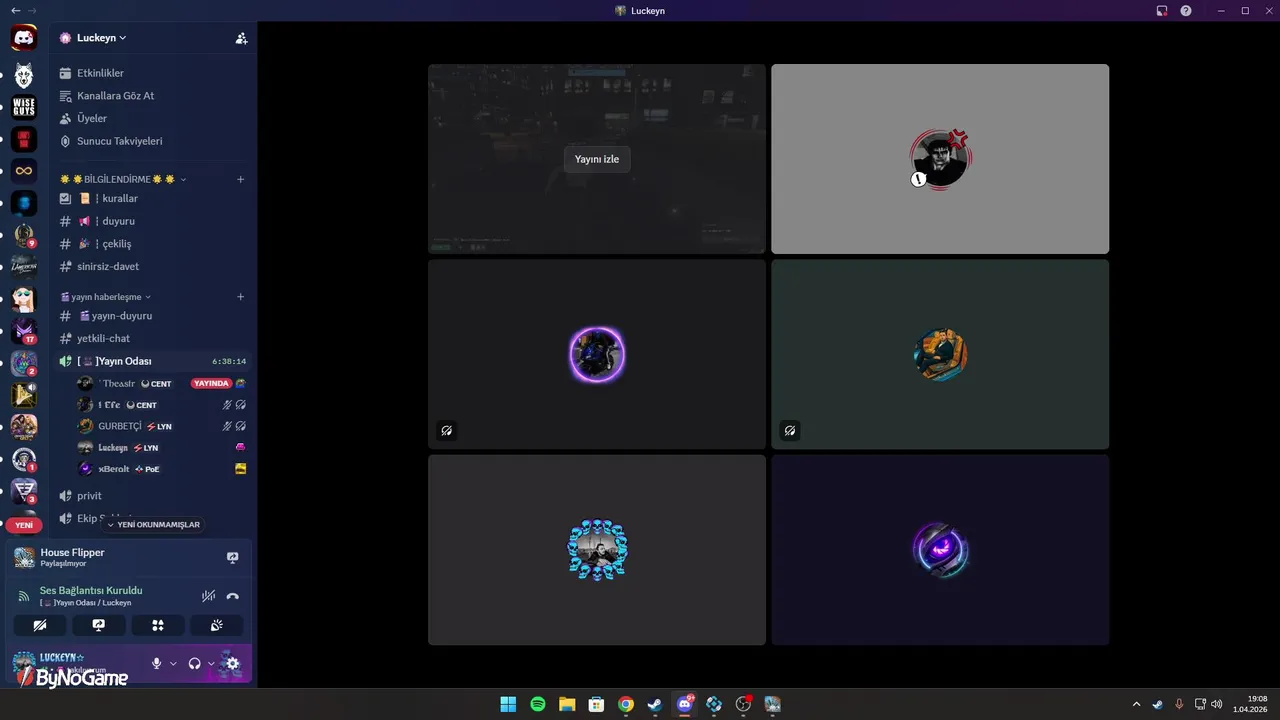Open microphone input options arrow
1280x720 pixels.
pyautogui.click(x=173, y=663)
